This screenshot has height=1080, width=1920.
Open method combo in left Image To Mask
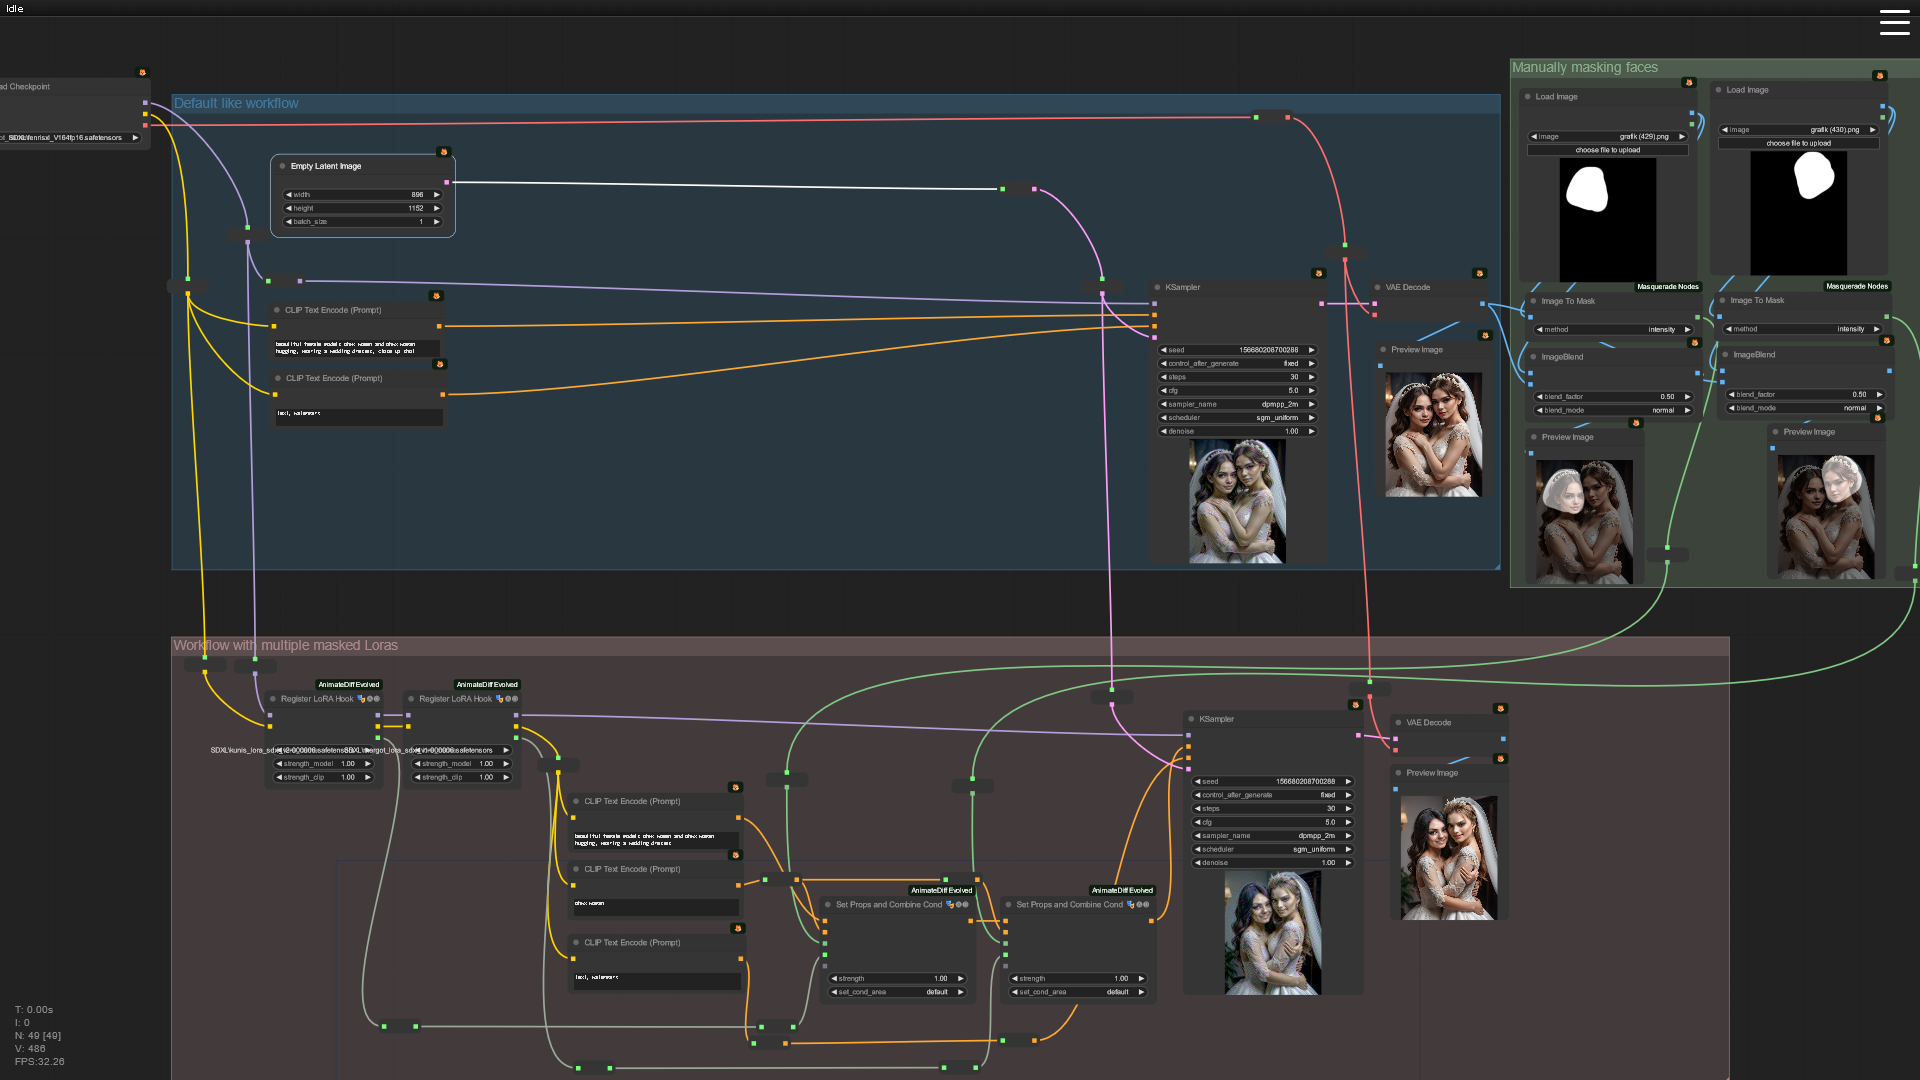[1613, 329]
